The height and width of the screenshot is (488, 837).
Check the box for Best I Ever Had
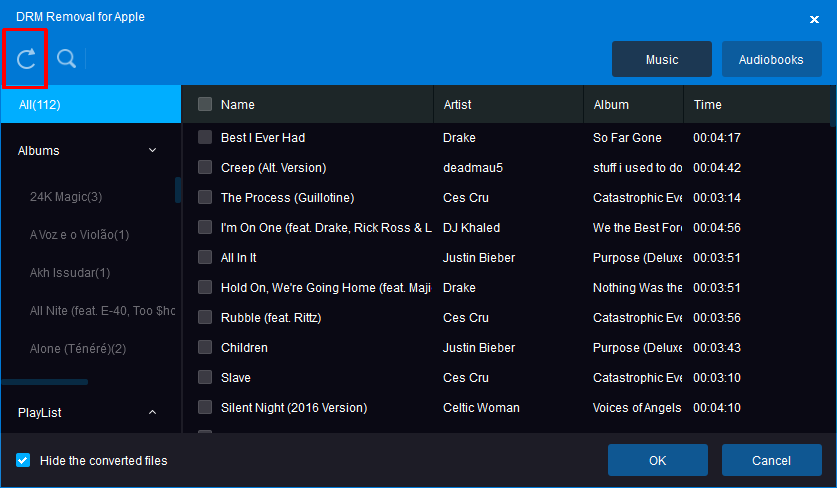[205, 137]
